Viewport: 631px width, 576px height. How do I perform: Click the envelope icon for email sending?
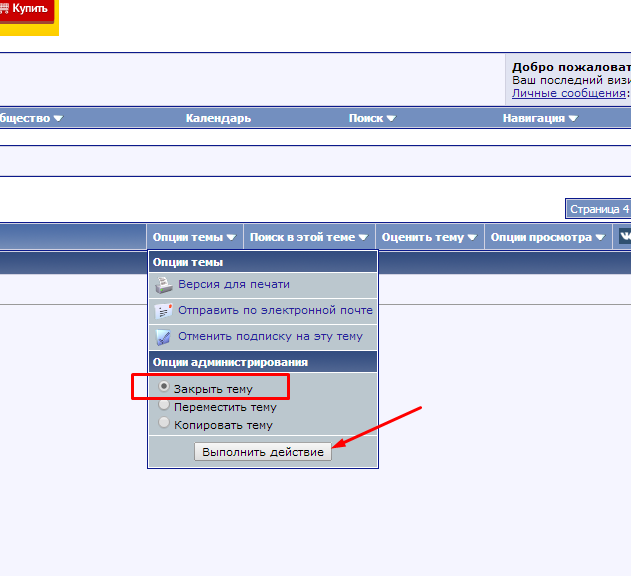pyautogui.click(x=163, y=311)
